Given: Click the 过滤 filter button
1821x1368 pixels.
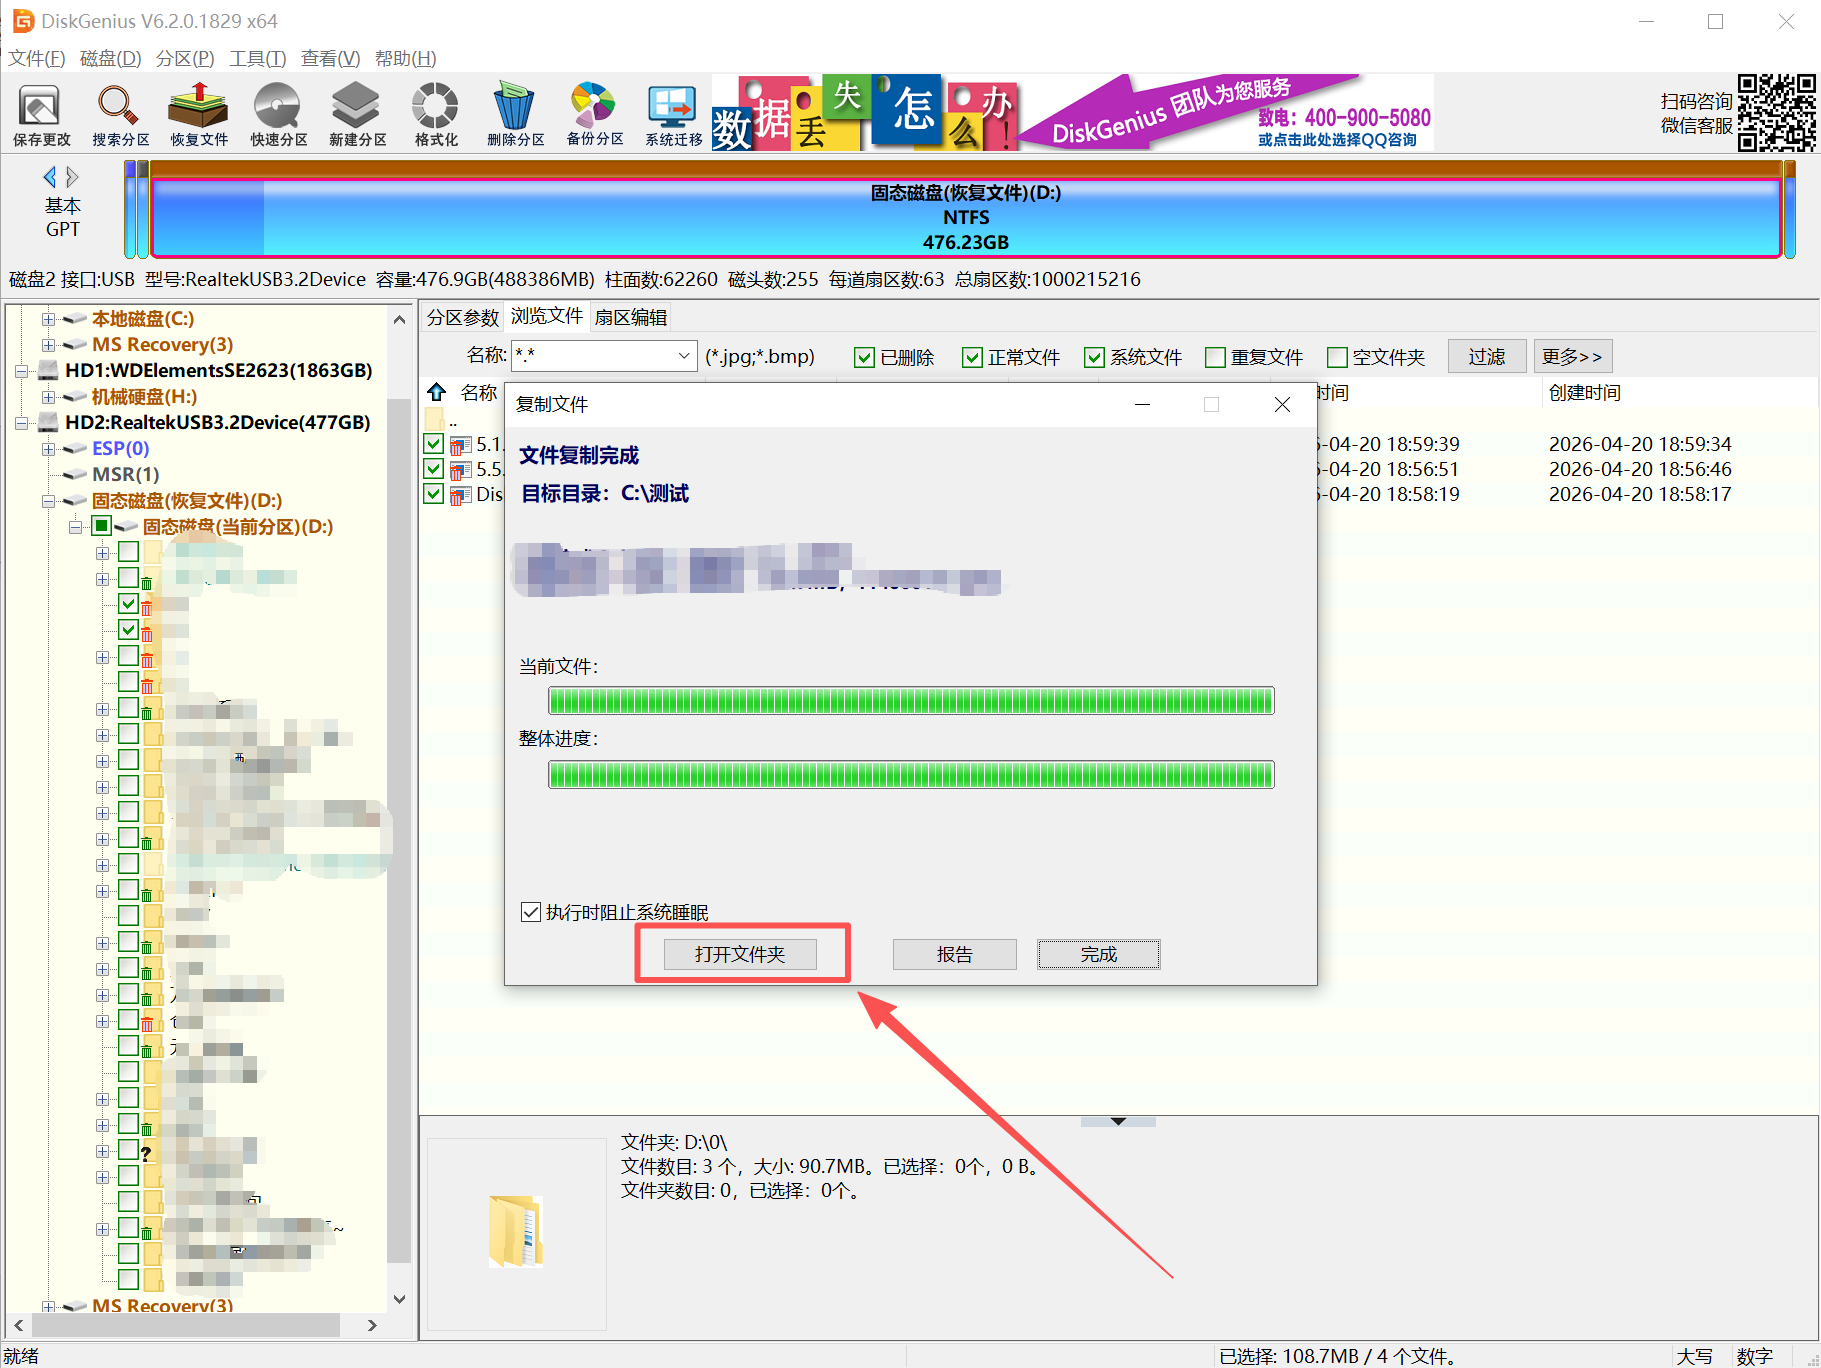Looking at the screenshot, I should 1487,356.
